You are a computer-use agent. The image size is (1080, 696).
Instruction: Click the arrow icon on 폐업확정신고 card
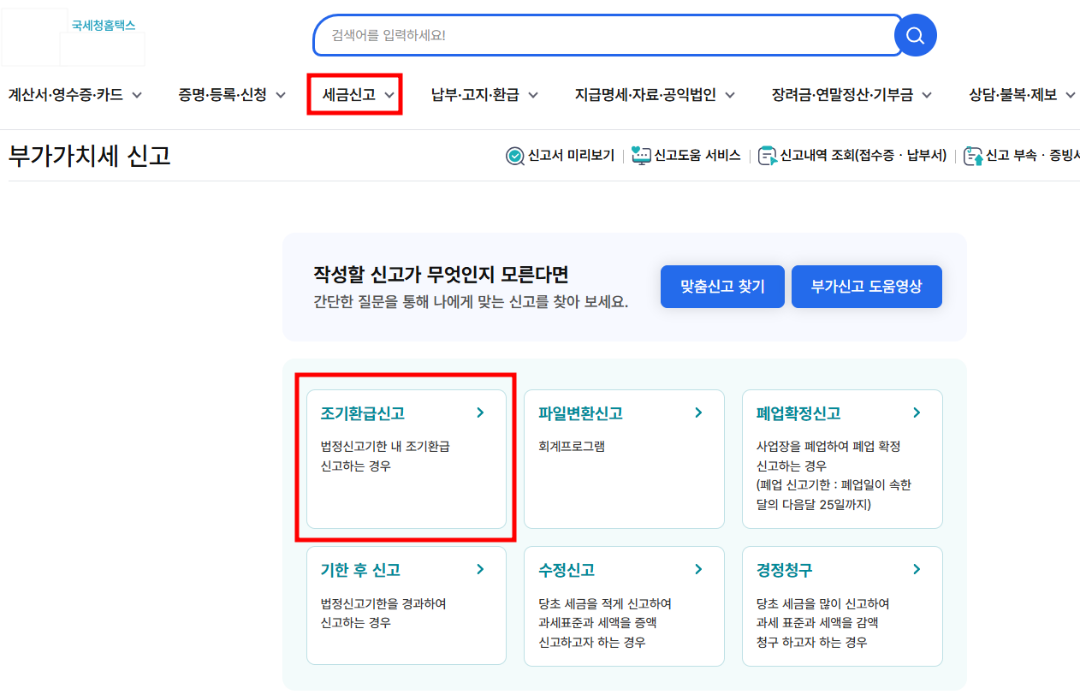click(916, 412)
